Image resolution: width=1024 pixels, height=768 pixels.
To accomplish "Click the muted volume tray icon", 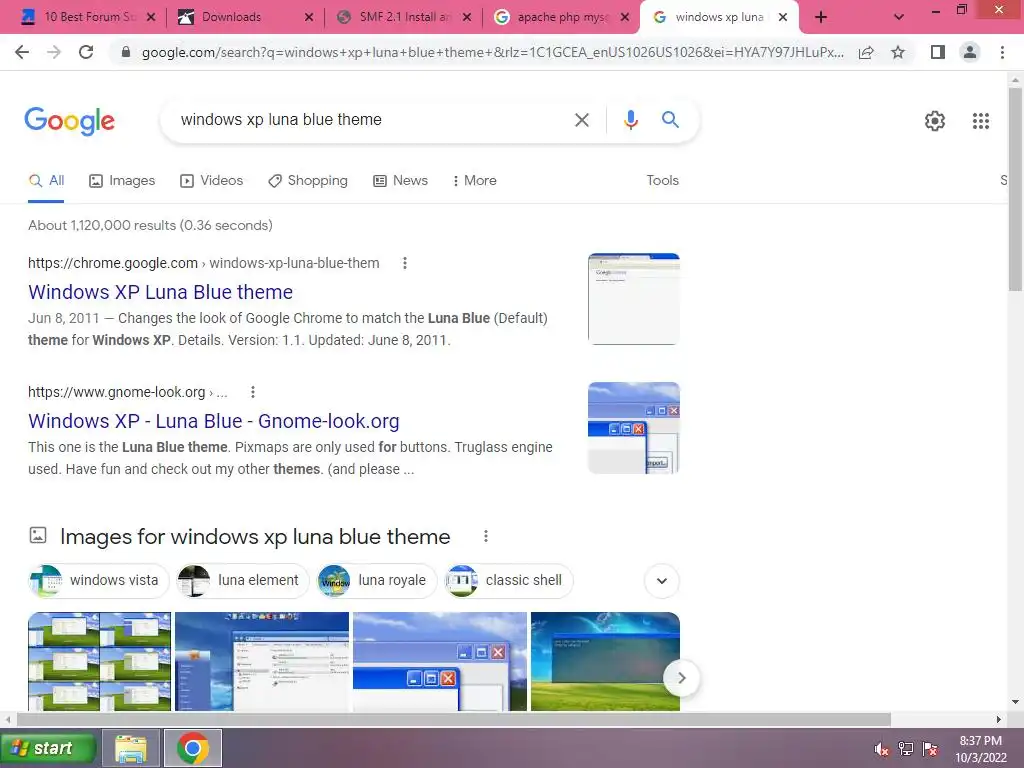I will (x=881, y=749).
